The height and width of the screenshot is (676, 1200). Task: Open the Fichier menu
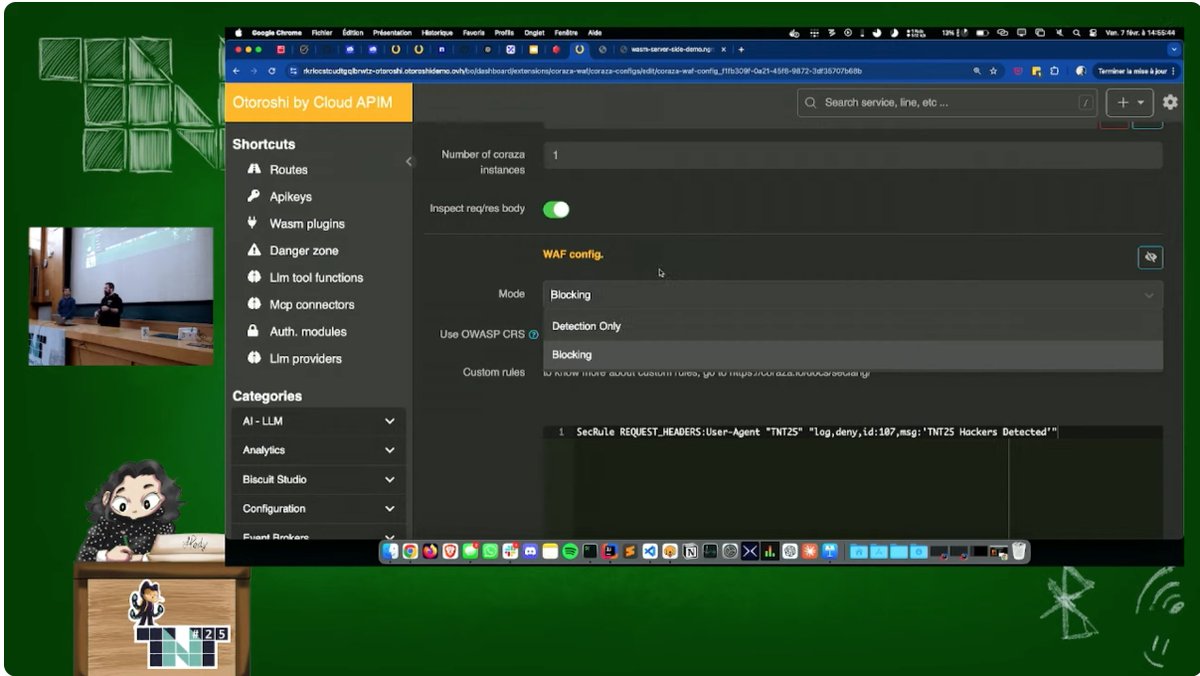pyautogui.click(x=322, y=32)
